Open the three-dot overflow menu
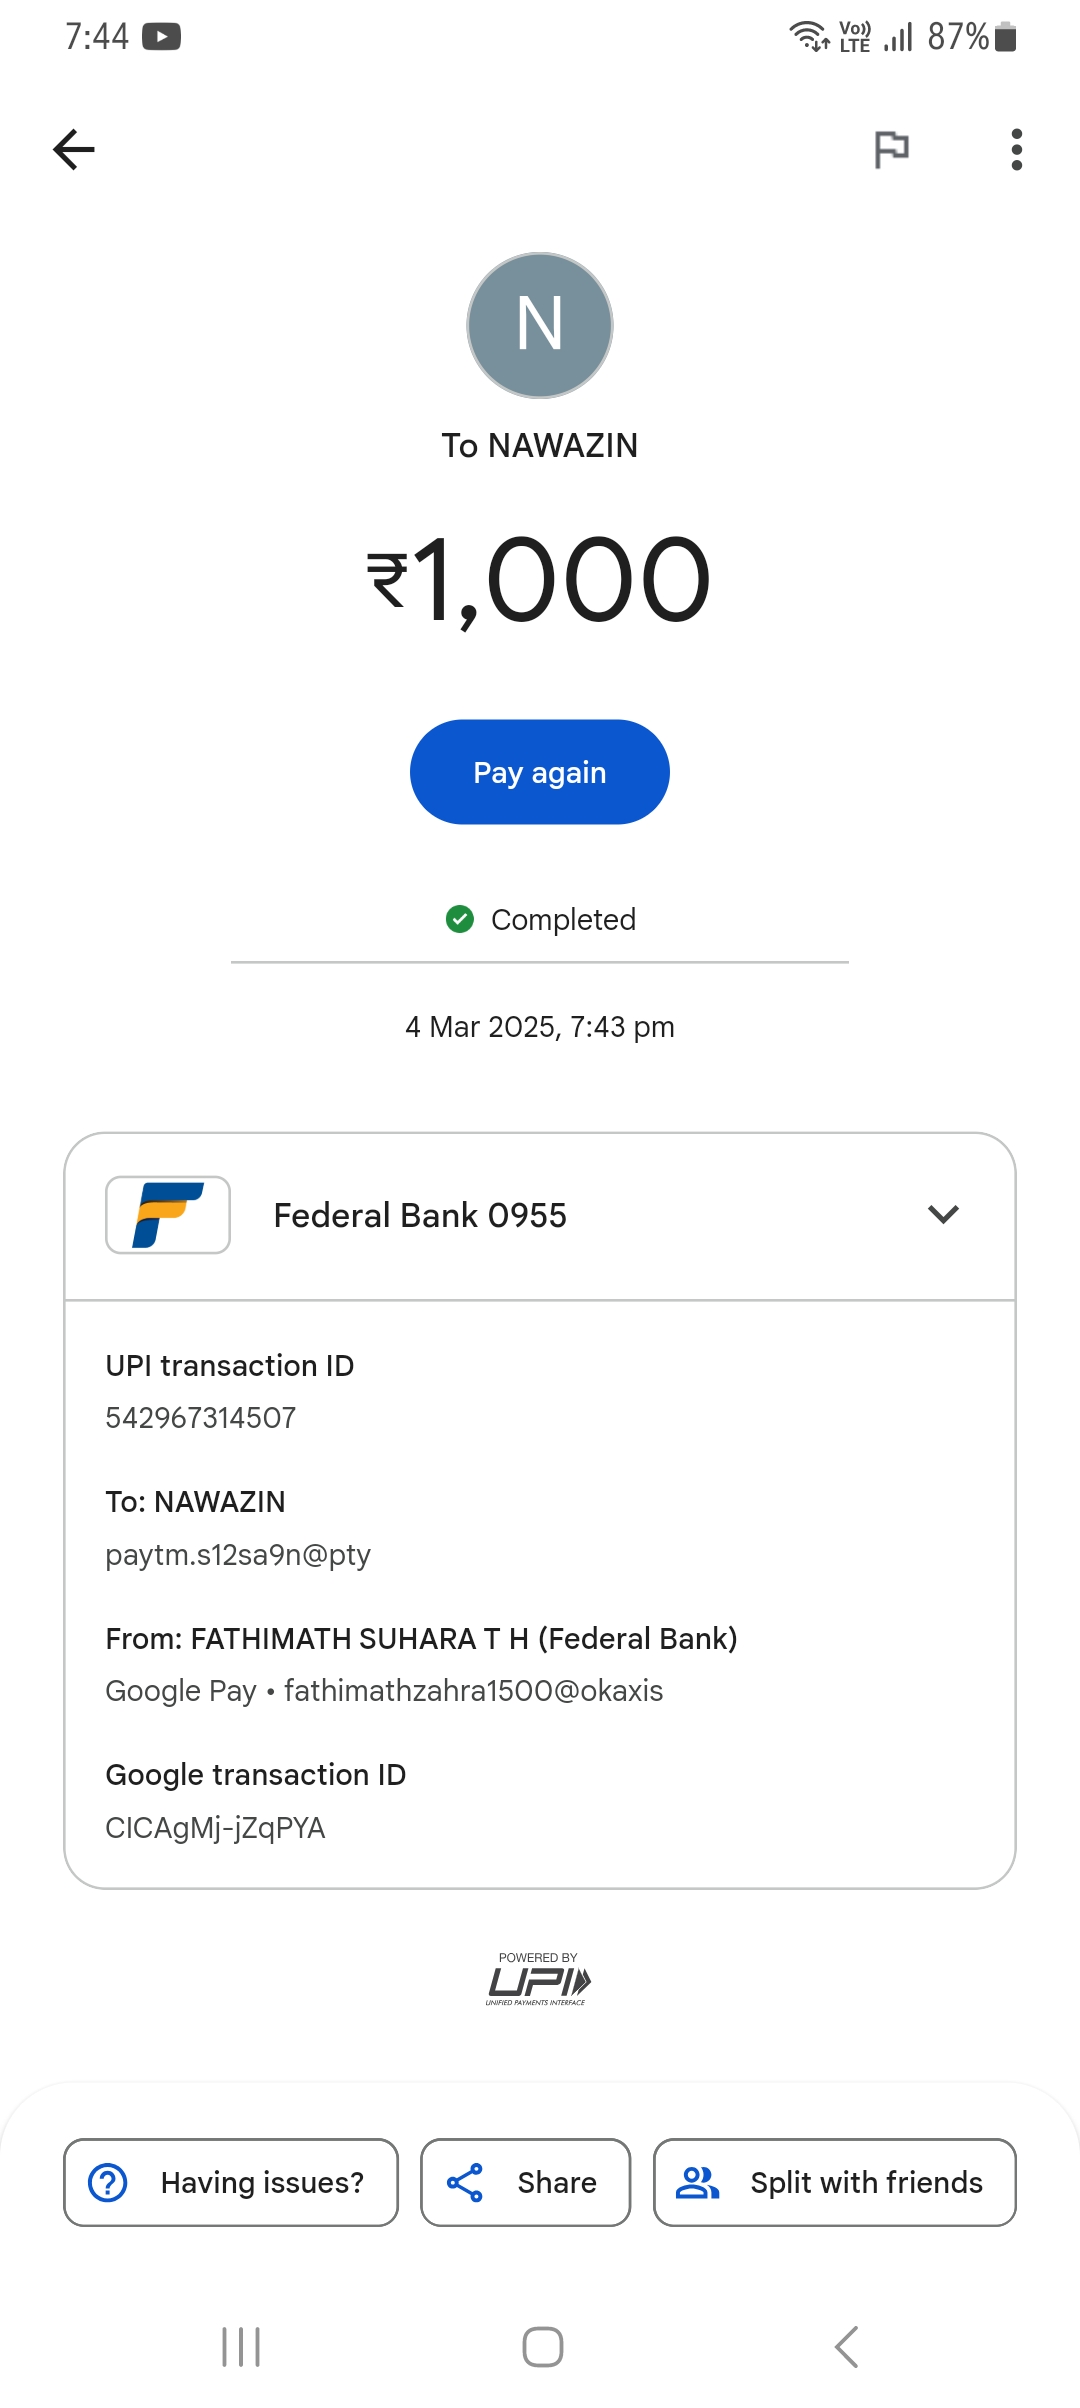 click(1016, 150)
